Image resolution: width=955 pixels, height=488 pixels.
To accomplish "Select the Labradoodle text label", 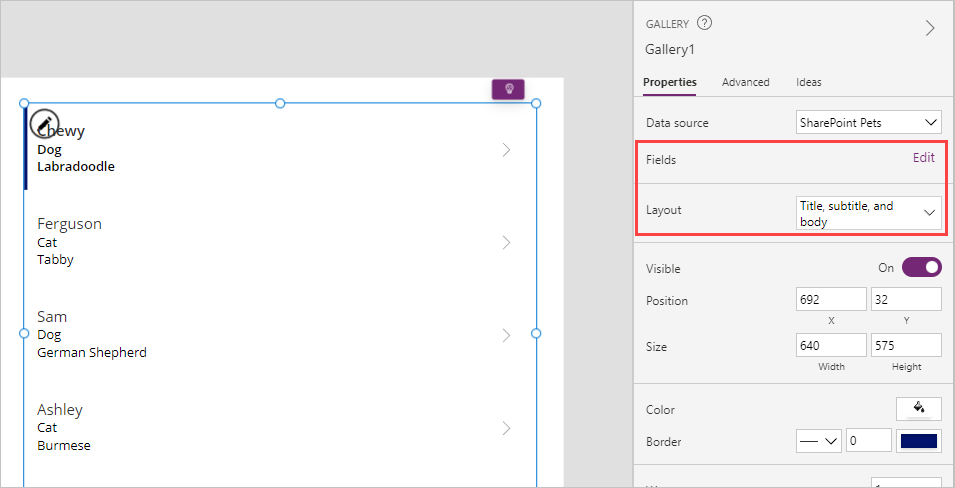I will (76, 166).
